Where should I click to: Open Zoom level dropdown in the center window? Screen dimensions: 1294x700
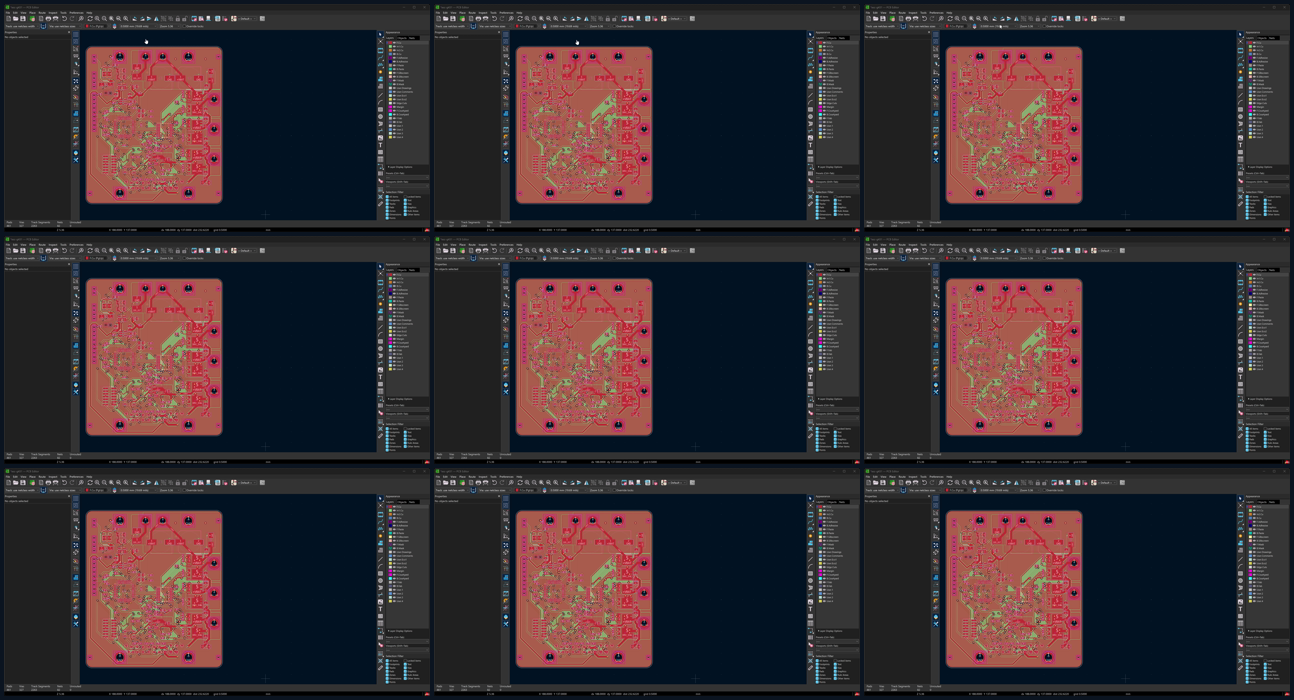[x=599, y=258]
